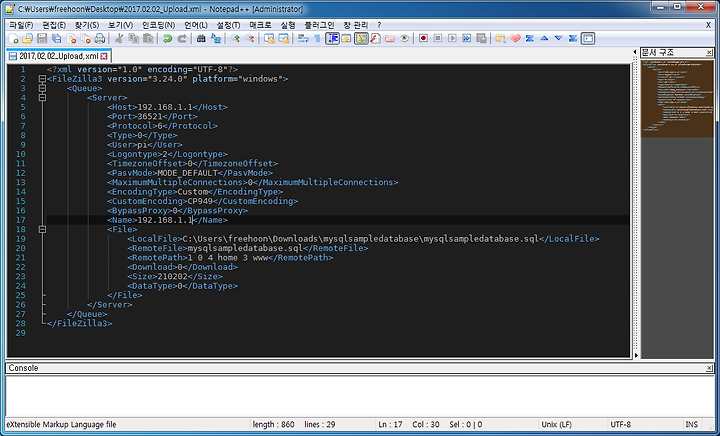The image size is (720, 436).
Task: Start macro recording with the red dot icon
Action: click(x=423, y=39)
